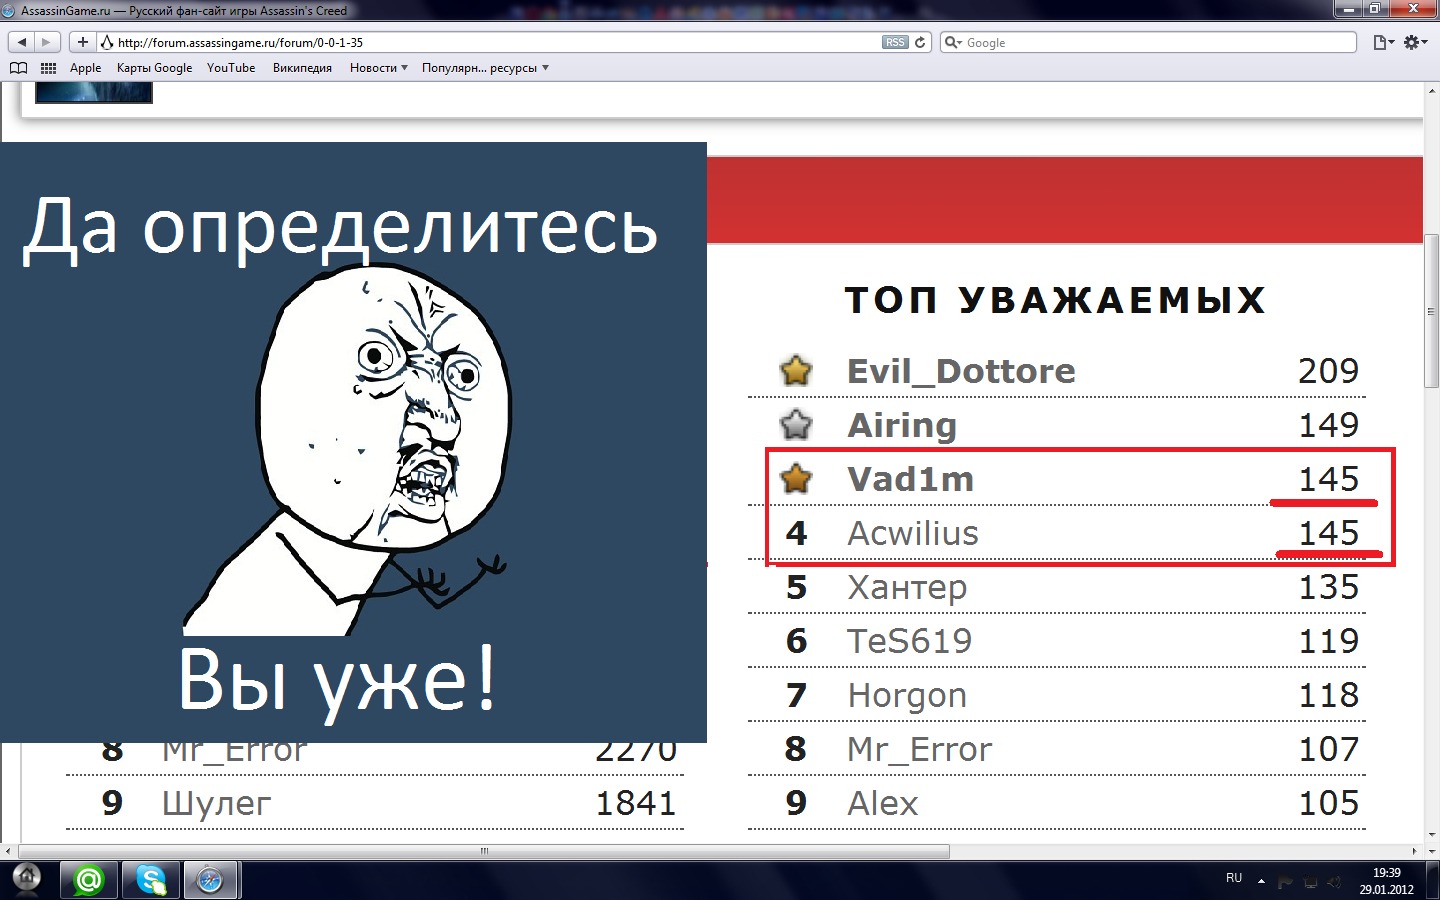Expand the Новости bookmarks folder

(378, 68)
